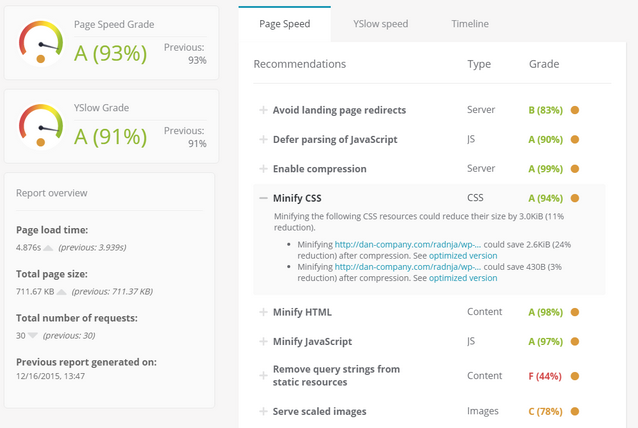Click the YSlow gauge icon
The height and width of the screenshot is (428, 638).
point(41,127)
